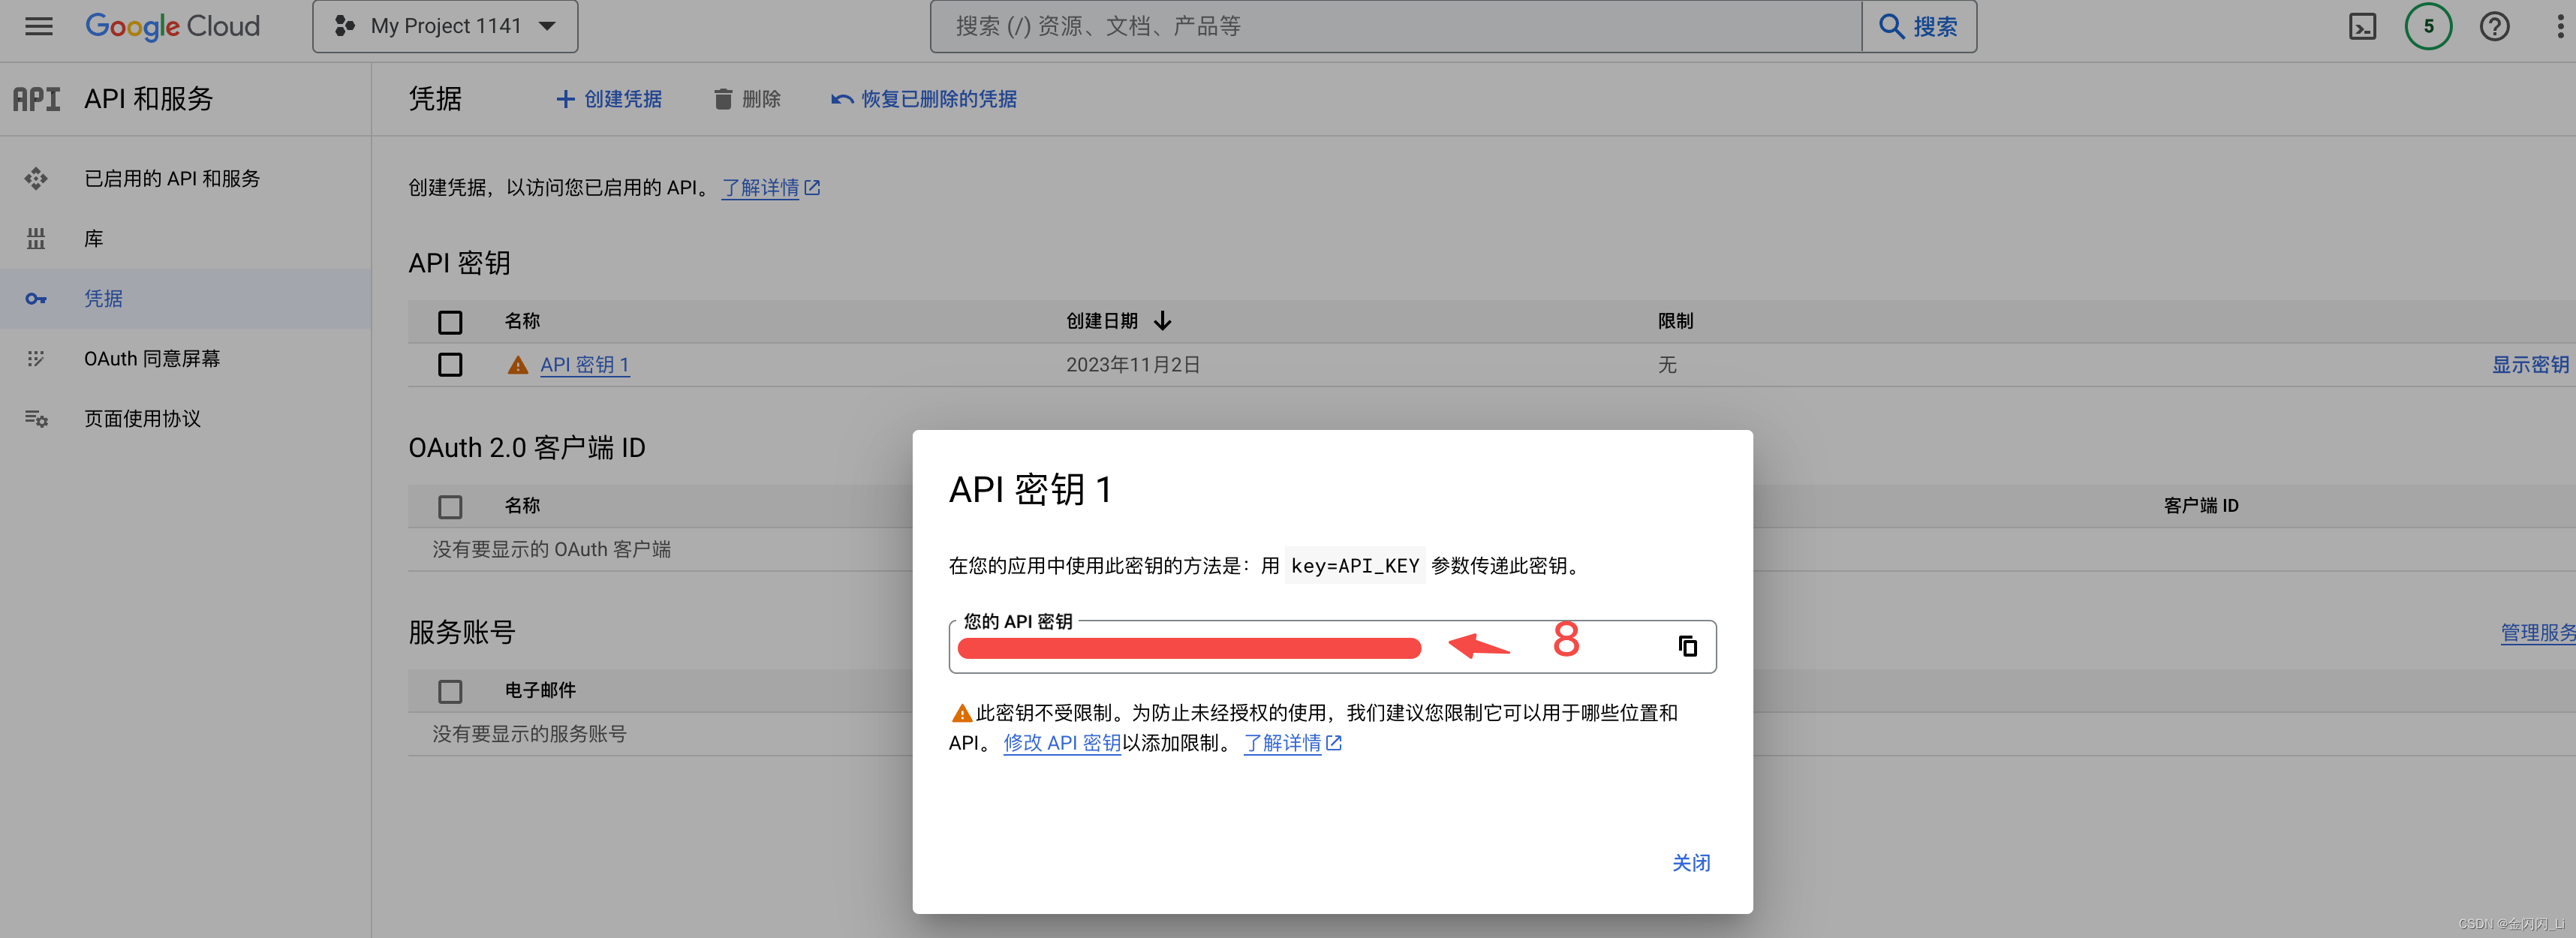The height and width of the screenshot is (938, 2576).
Task: Open the OAuth 同意屏幕 sidebar item
Action: [151, 359]
